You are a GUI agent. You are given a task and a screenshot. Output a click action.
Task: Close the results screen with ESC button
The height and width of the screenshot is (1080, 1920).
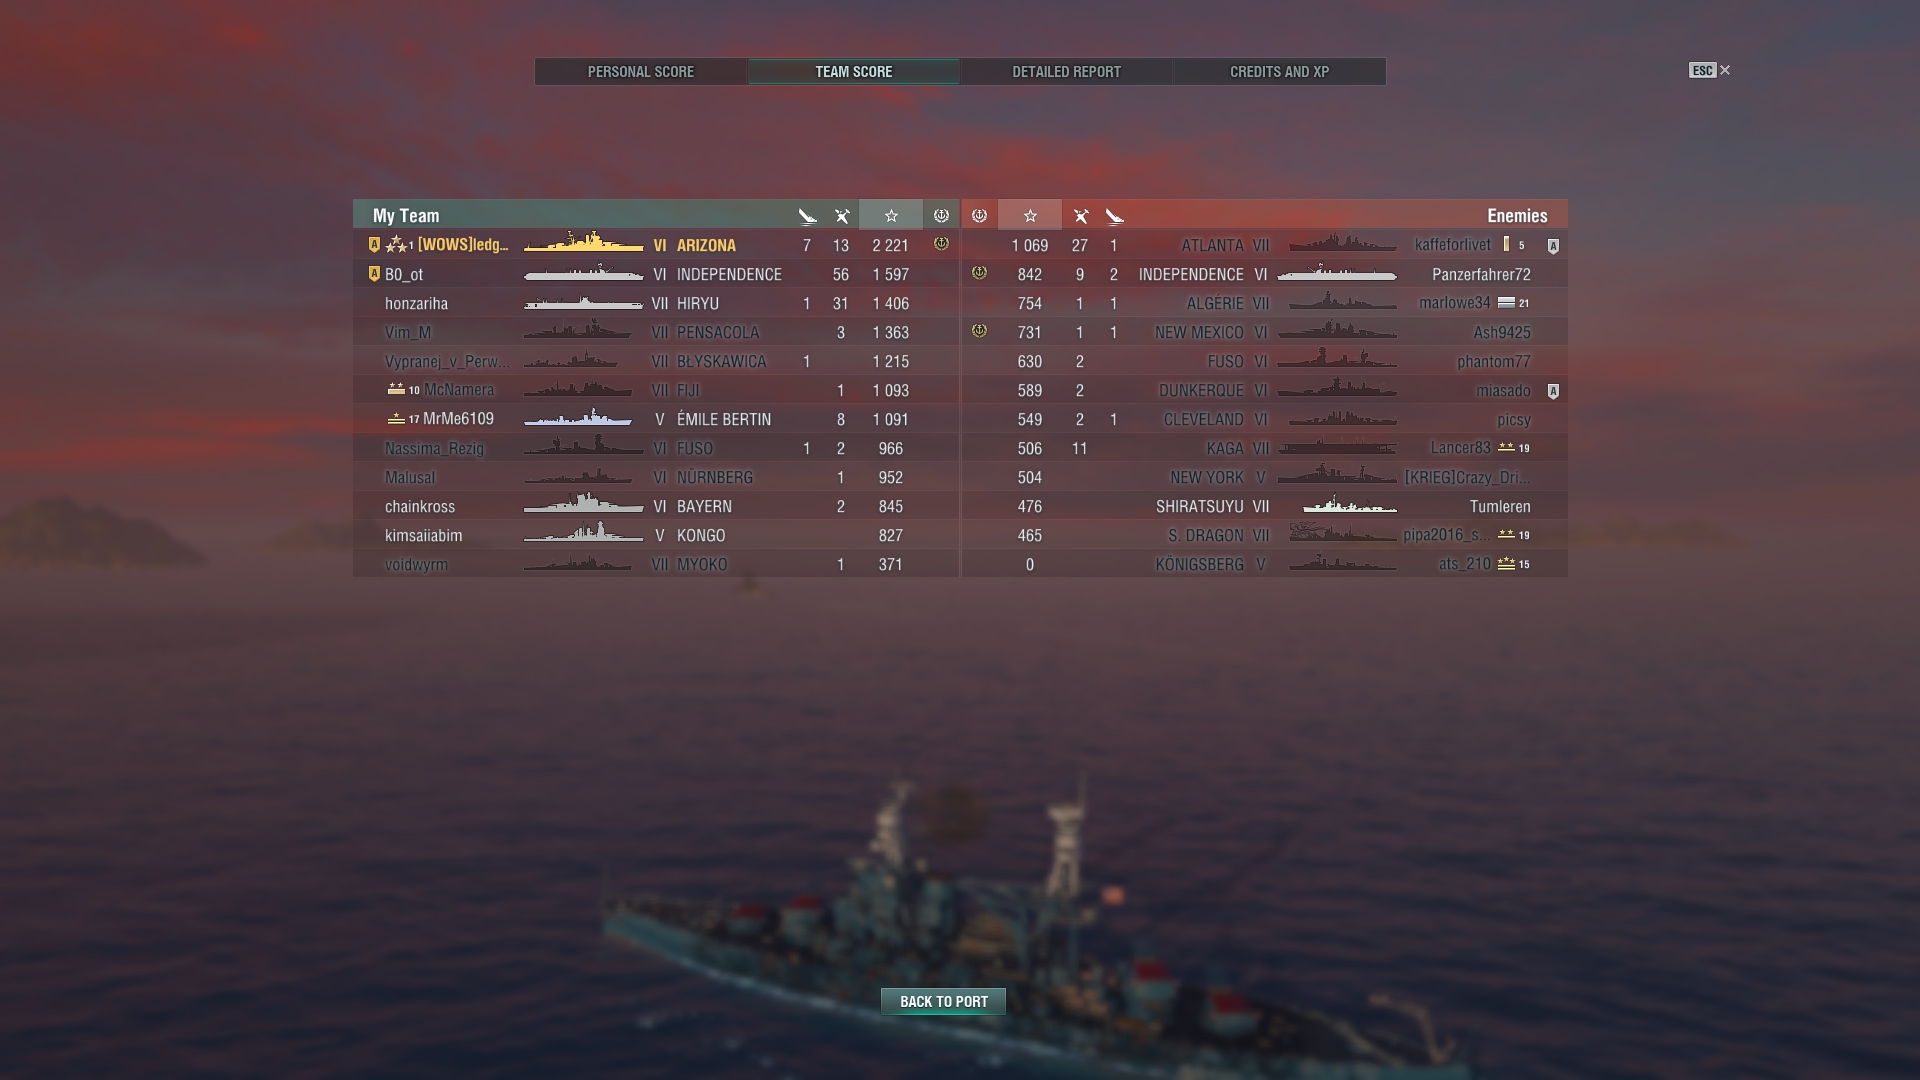1709,70
